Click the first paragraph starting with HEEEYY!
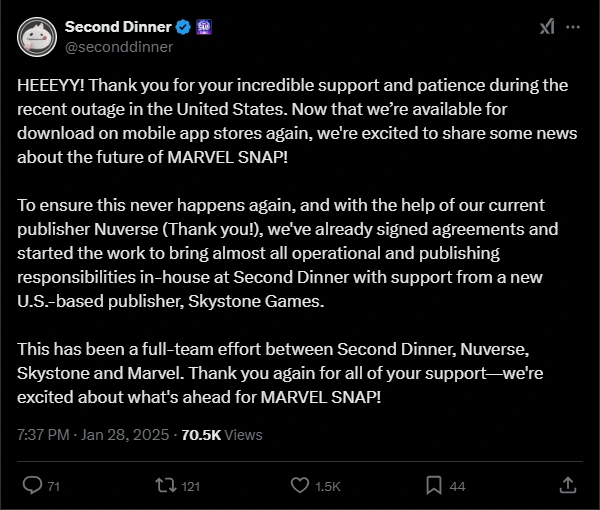The height and width of the screenshot is (510, 600). click(x=297, y=121)
